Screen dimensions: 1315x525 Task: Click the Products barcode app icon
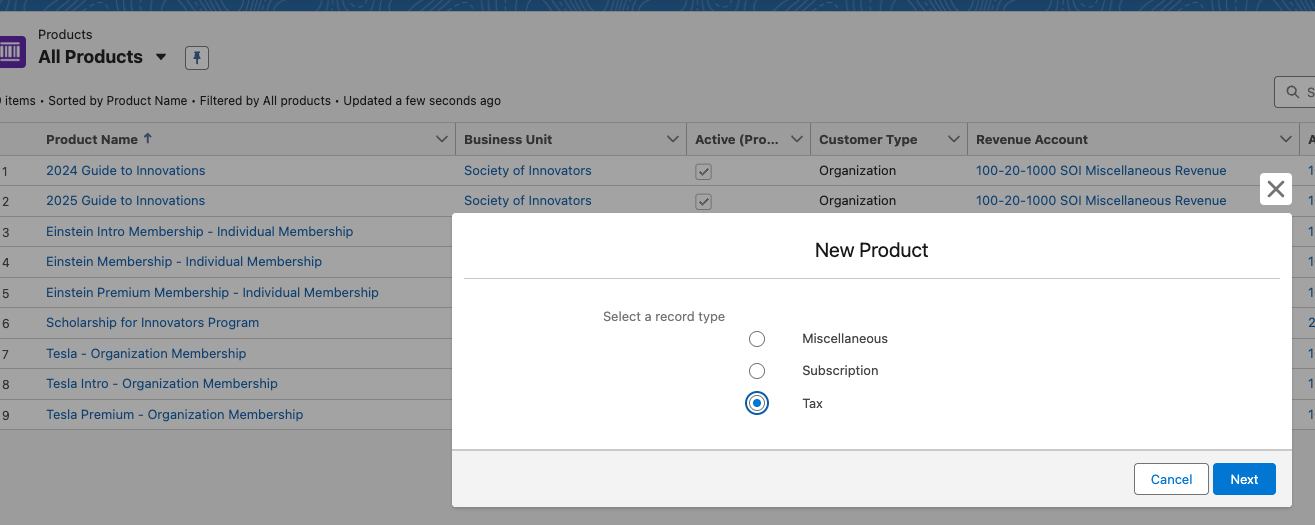11,52
